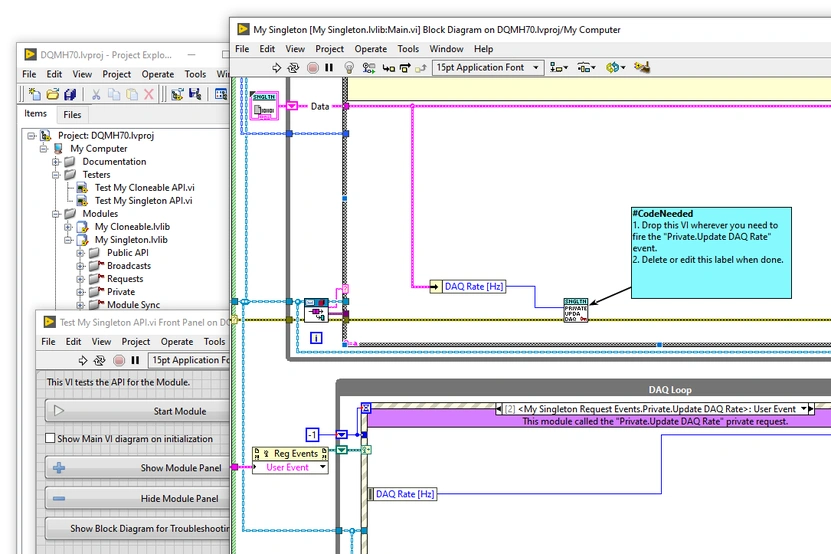This screenshot has height=554, width=831.
Task: Open Operate menu in Project Explorer window
Action: tap(157, 74)
